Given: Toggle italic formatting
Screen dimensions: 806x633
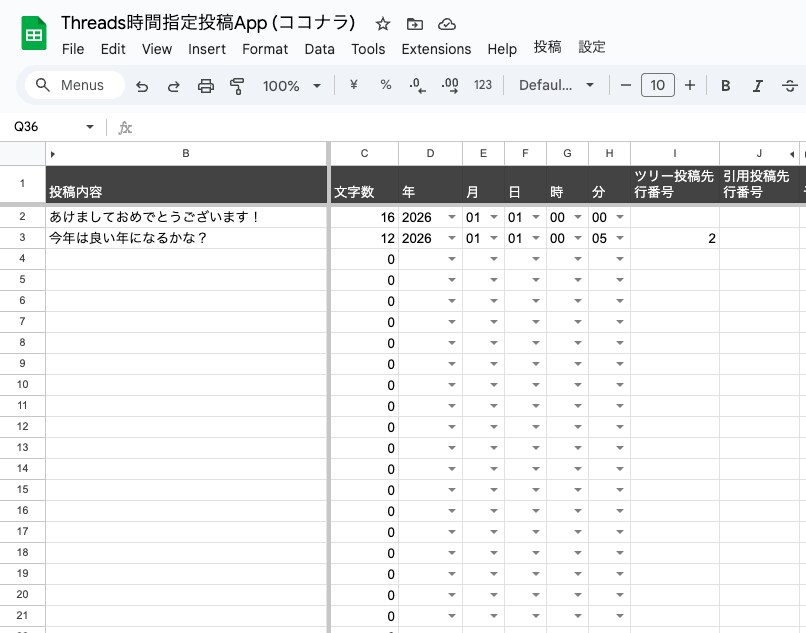Looking at the screenshot, I should pyautogui.click(x=758, y=86).
